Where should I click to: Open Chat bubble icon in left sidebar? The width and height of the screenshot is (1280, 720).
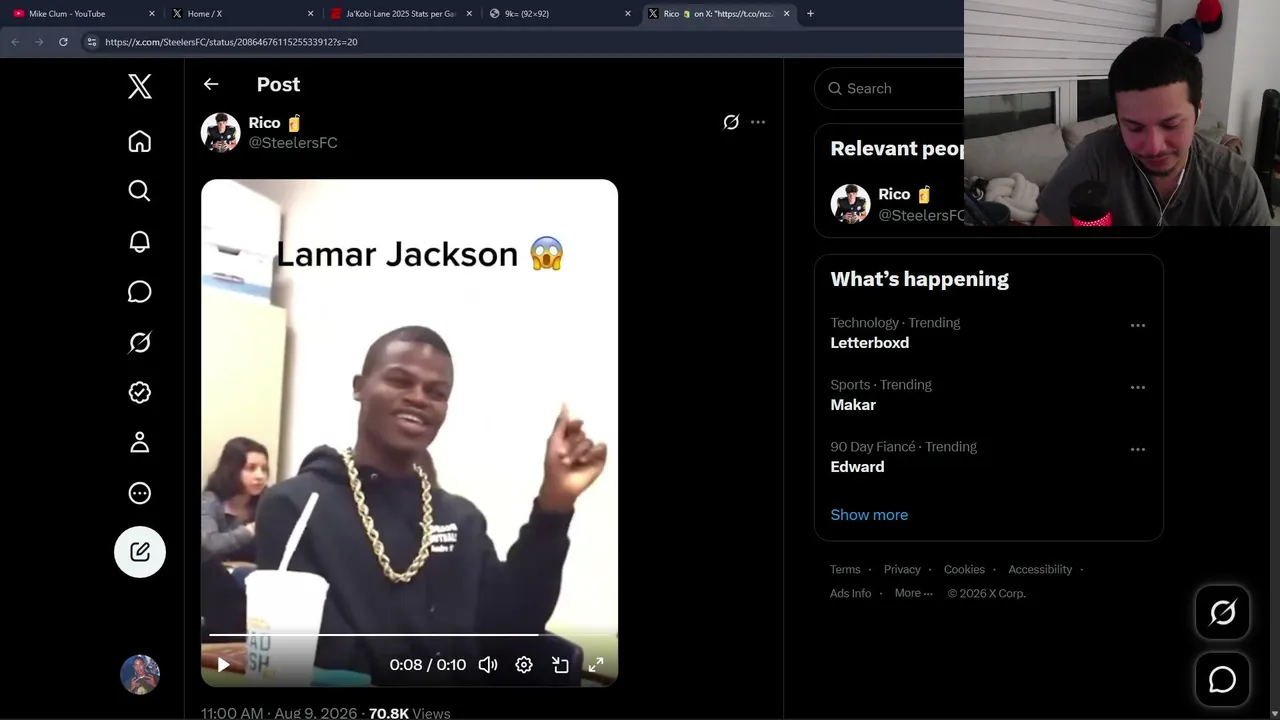coord(140,292)
